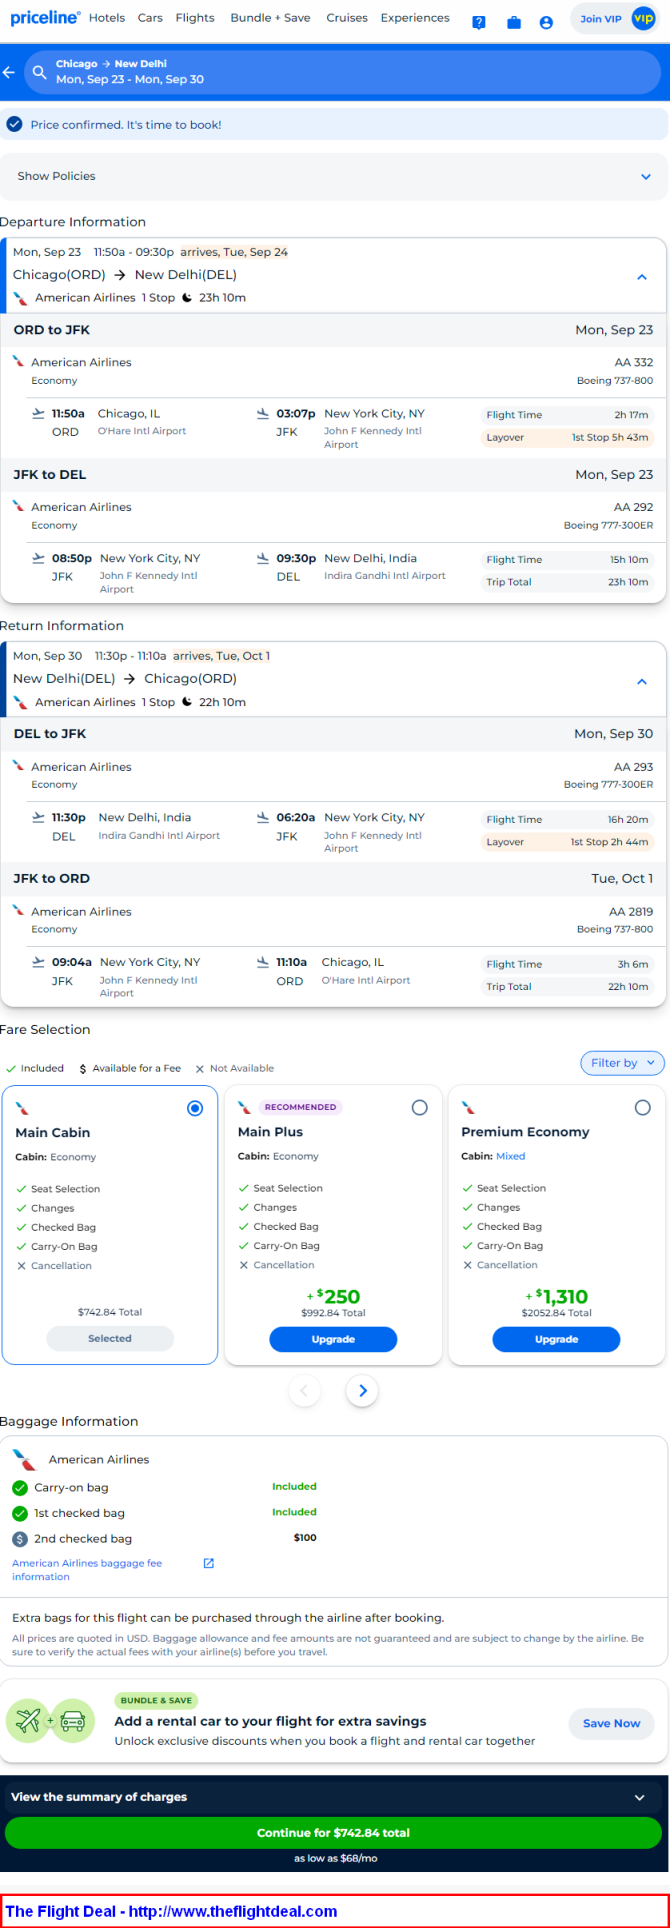
Task: Select the Premium Economy fare radio button
Action: click(x=643, y=1107)
